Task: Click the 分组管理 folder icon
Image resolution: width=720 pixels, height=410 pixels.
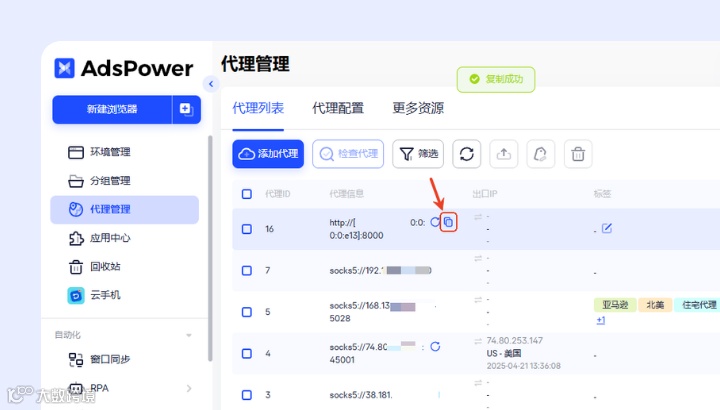Action: coord(76,181)
